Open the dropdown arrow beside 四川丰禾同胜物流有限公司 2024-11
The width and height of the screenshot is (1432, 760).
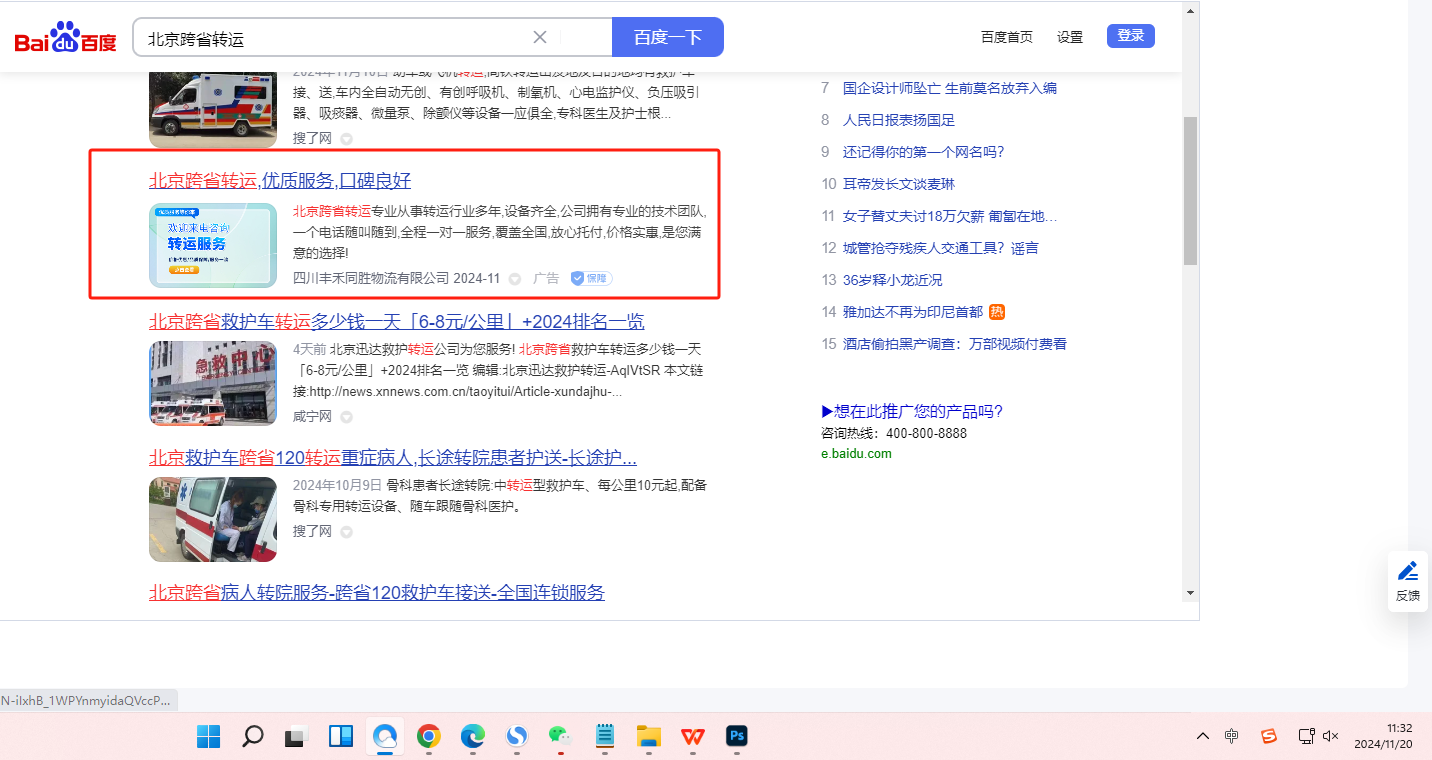click(515, 279)
